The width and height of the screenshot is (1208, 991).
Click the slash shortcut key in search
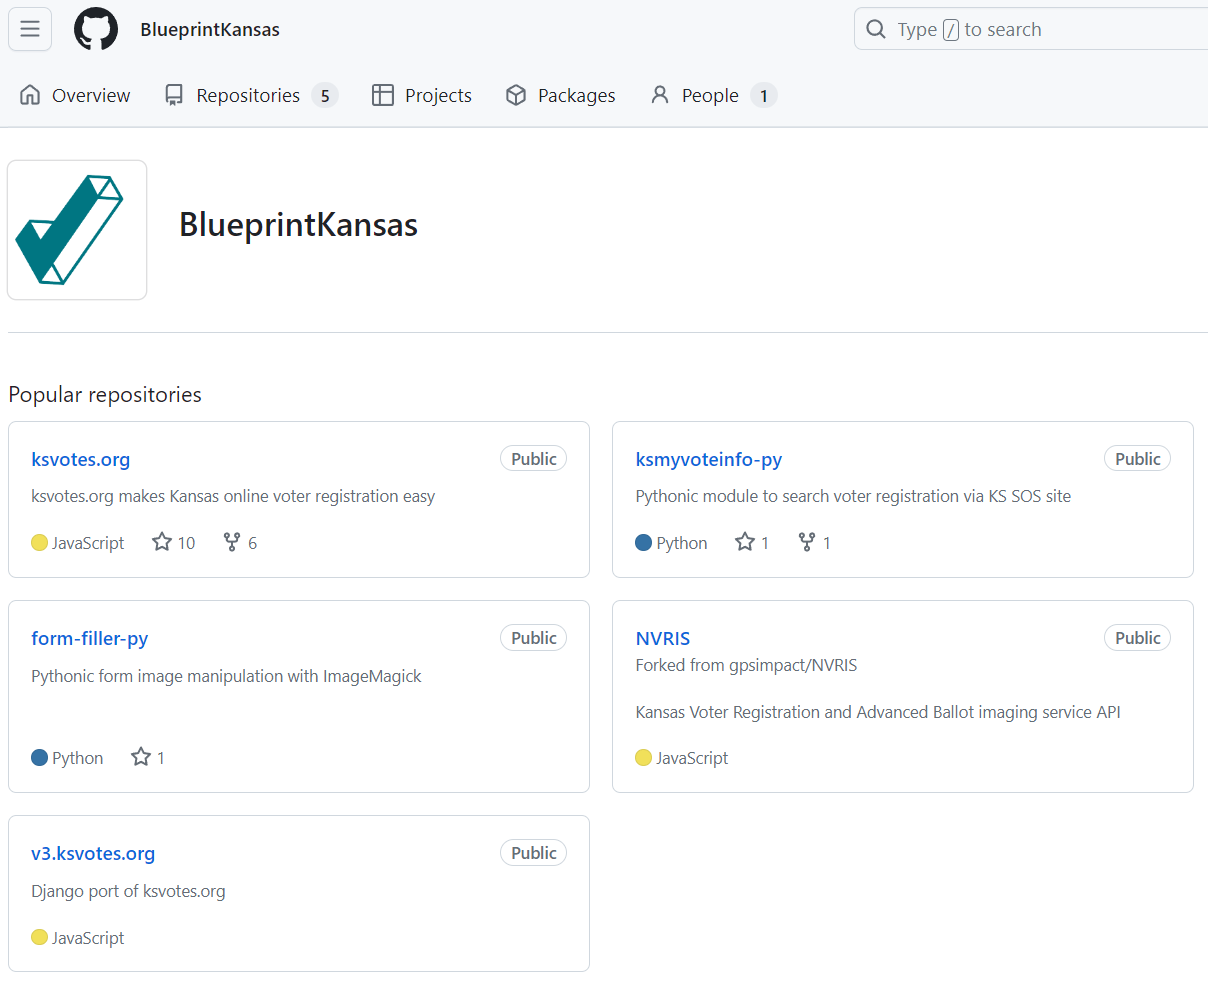point(951,30)
